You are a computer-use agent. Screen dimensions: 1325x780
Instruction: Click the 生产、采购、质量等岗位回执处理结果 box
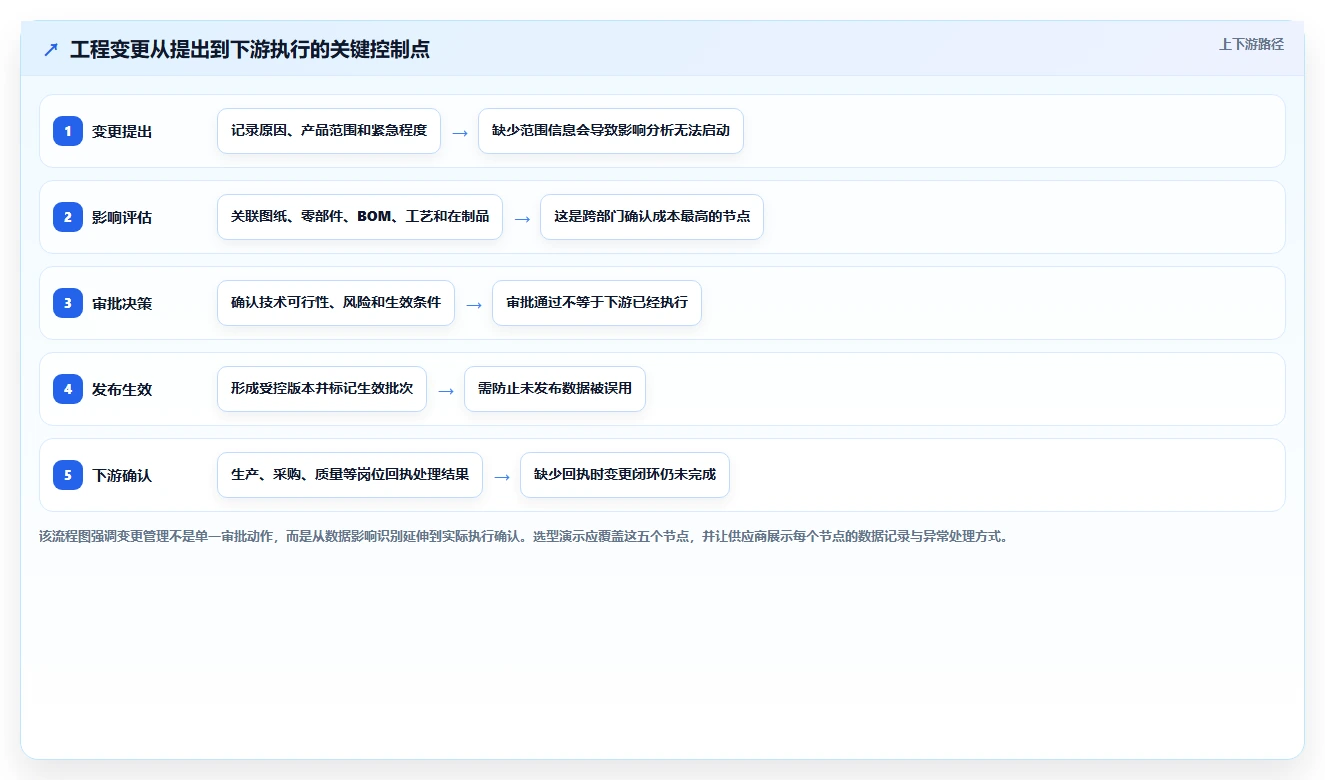(350, 475)
